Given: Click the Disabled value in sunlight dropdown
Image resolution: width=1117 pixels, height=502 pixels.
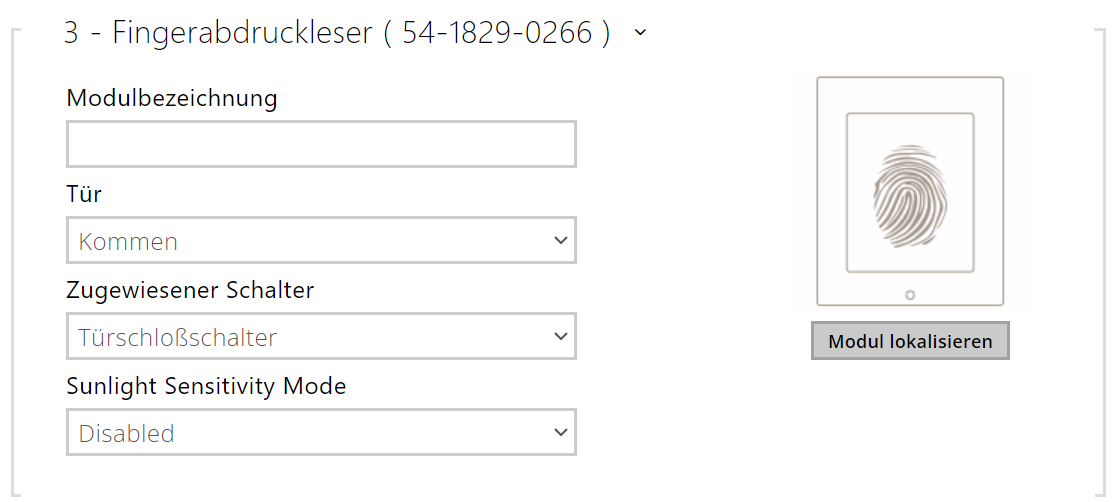Looking at the screenshot, I should [x=127, y=434].
